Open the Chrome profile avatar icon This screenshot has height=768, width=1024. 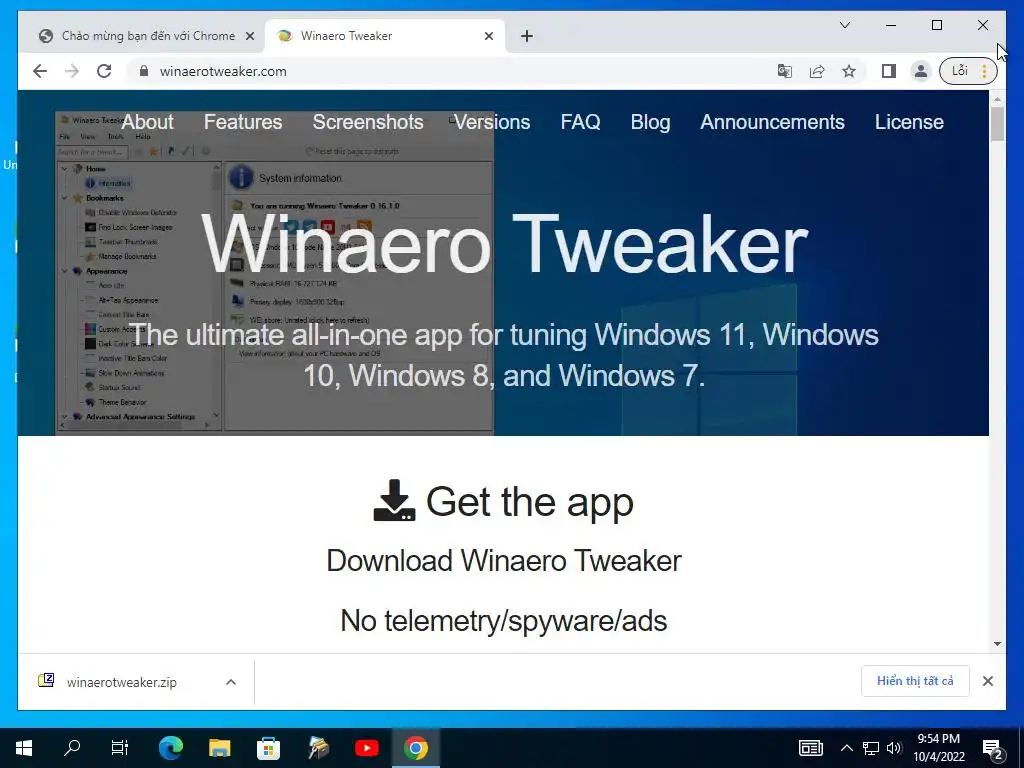(921, 71)
